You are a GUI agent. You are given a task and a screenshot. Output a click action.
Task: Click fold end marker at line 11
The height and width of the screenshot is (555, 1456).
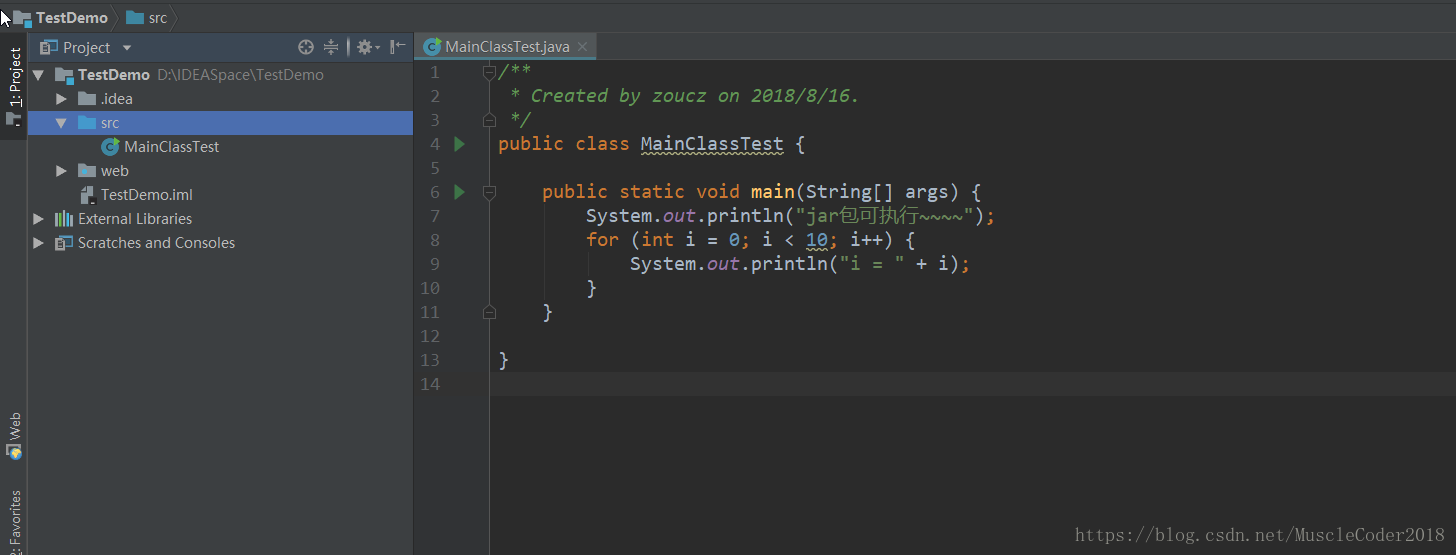click(x=489, y=312)
